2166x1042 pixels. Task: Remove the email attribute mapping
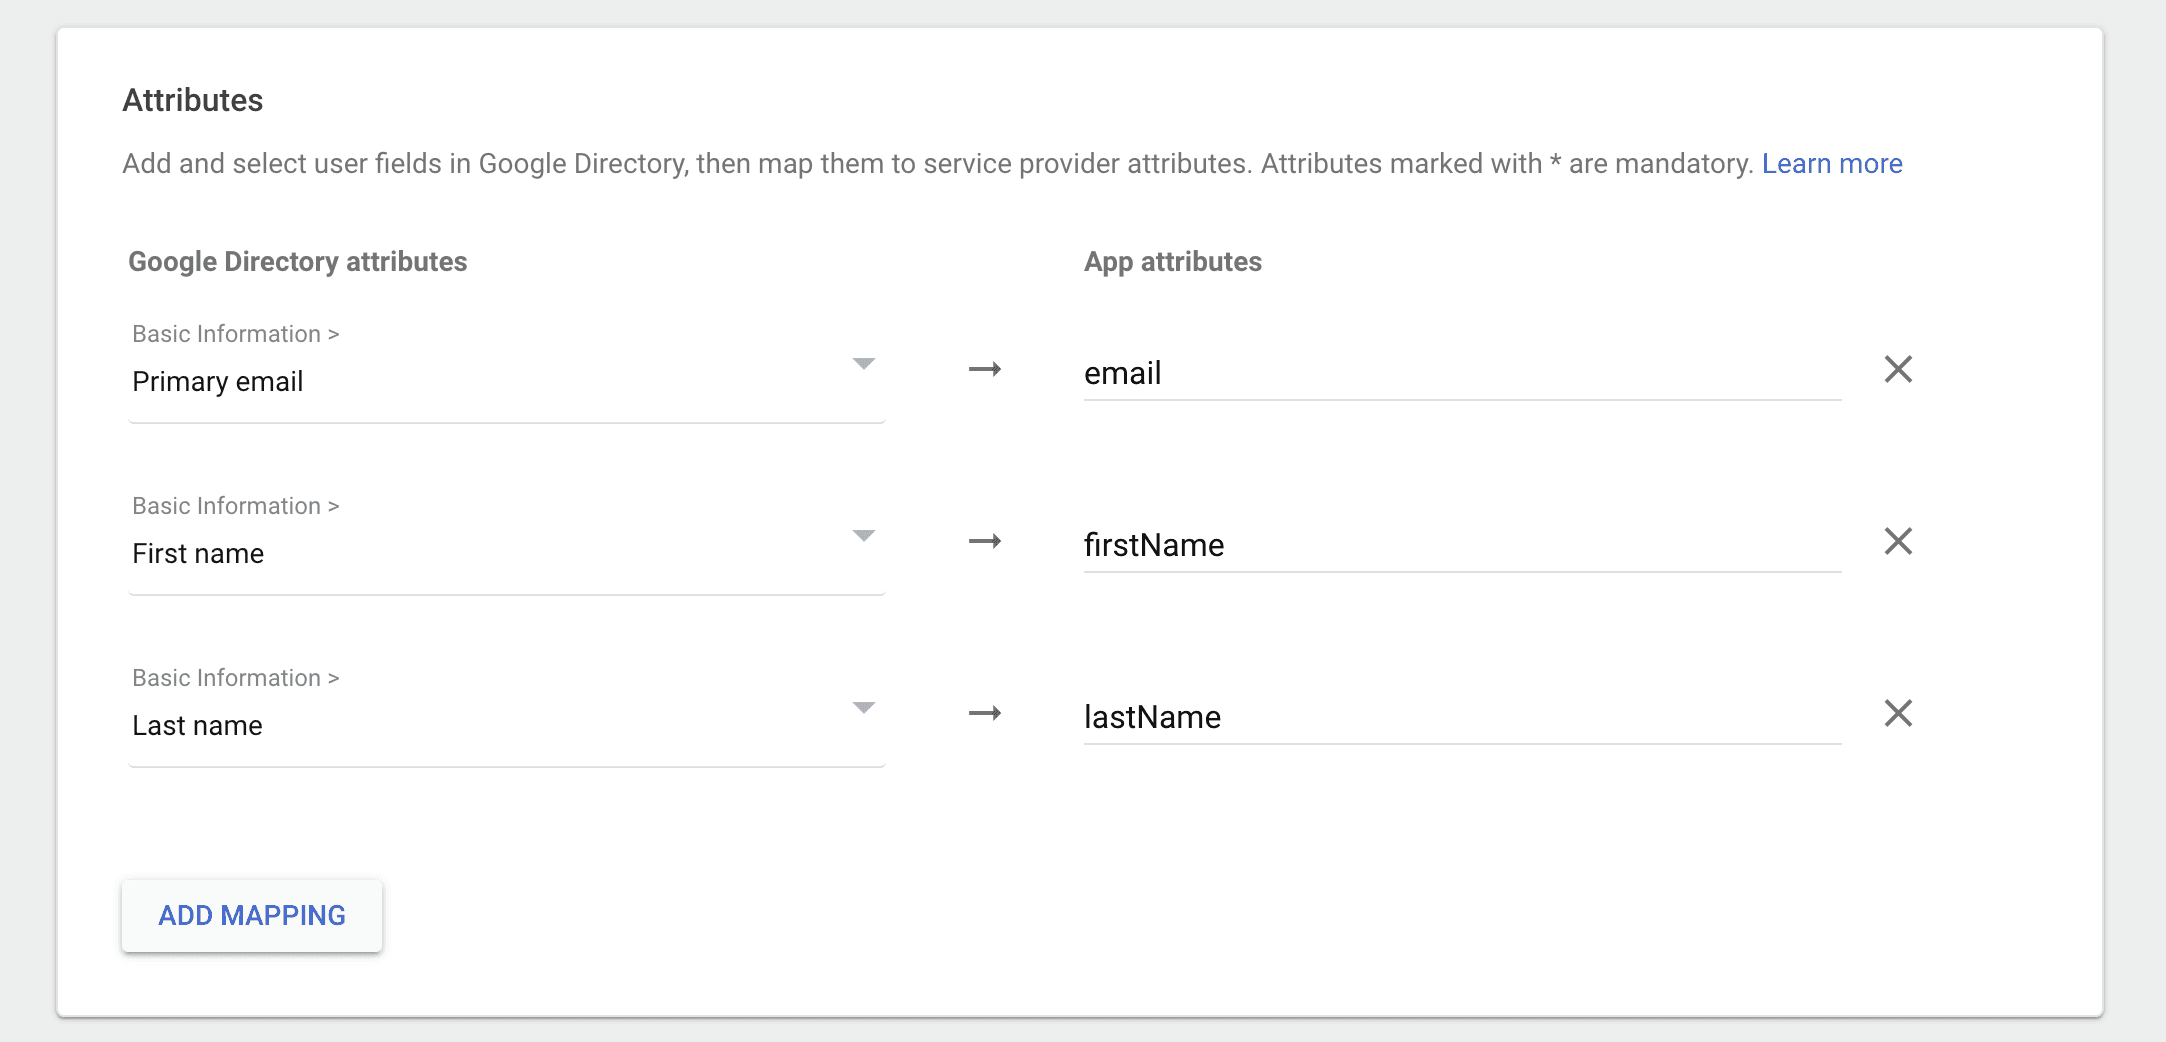tap(1897, 370)
